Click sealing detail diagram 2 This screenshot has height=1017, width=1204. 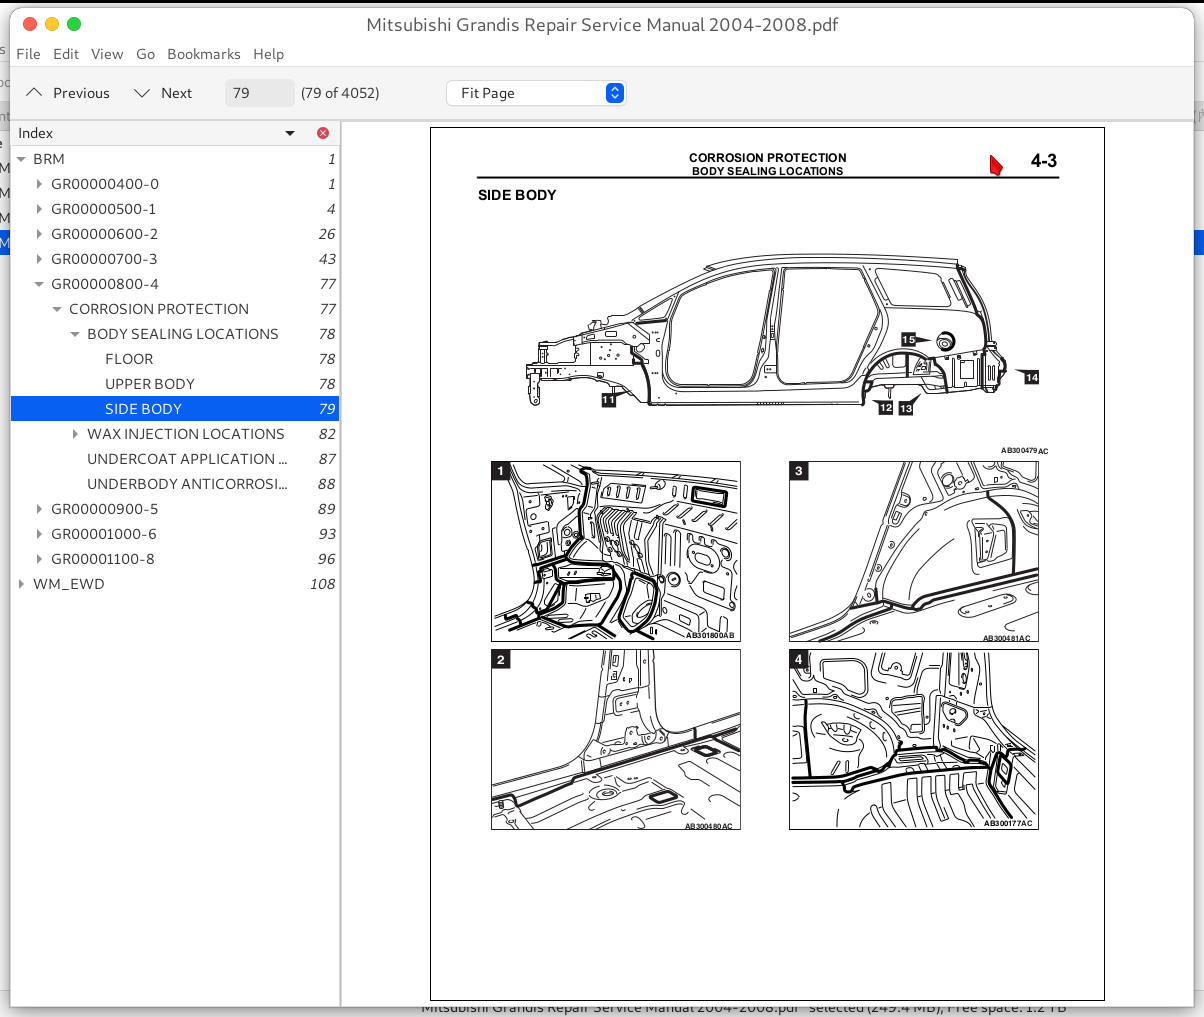pos(616,740)
